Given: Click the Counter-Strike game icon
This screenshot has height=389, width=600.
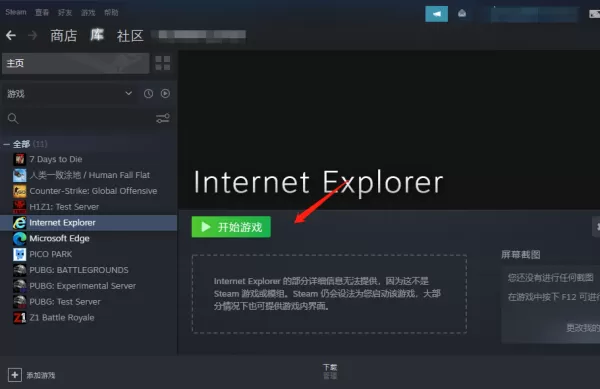Looking at the screenshot, I should point(20,191).
